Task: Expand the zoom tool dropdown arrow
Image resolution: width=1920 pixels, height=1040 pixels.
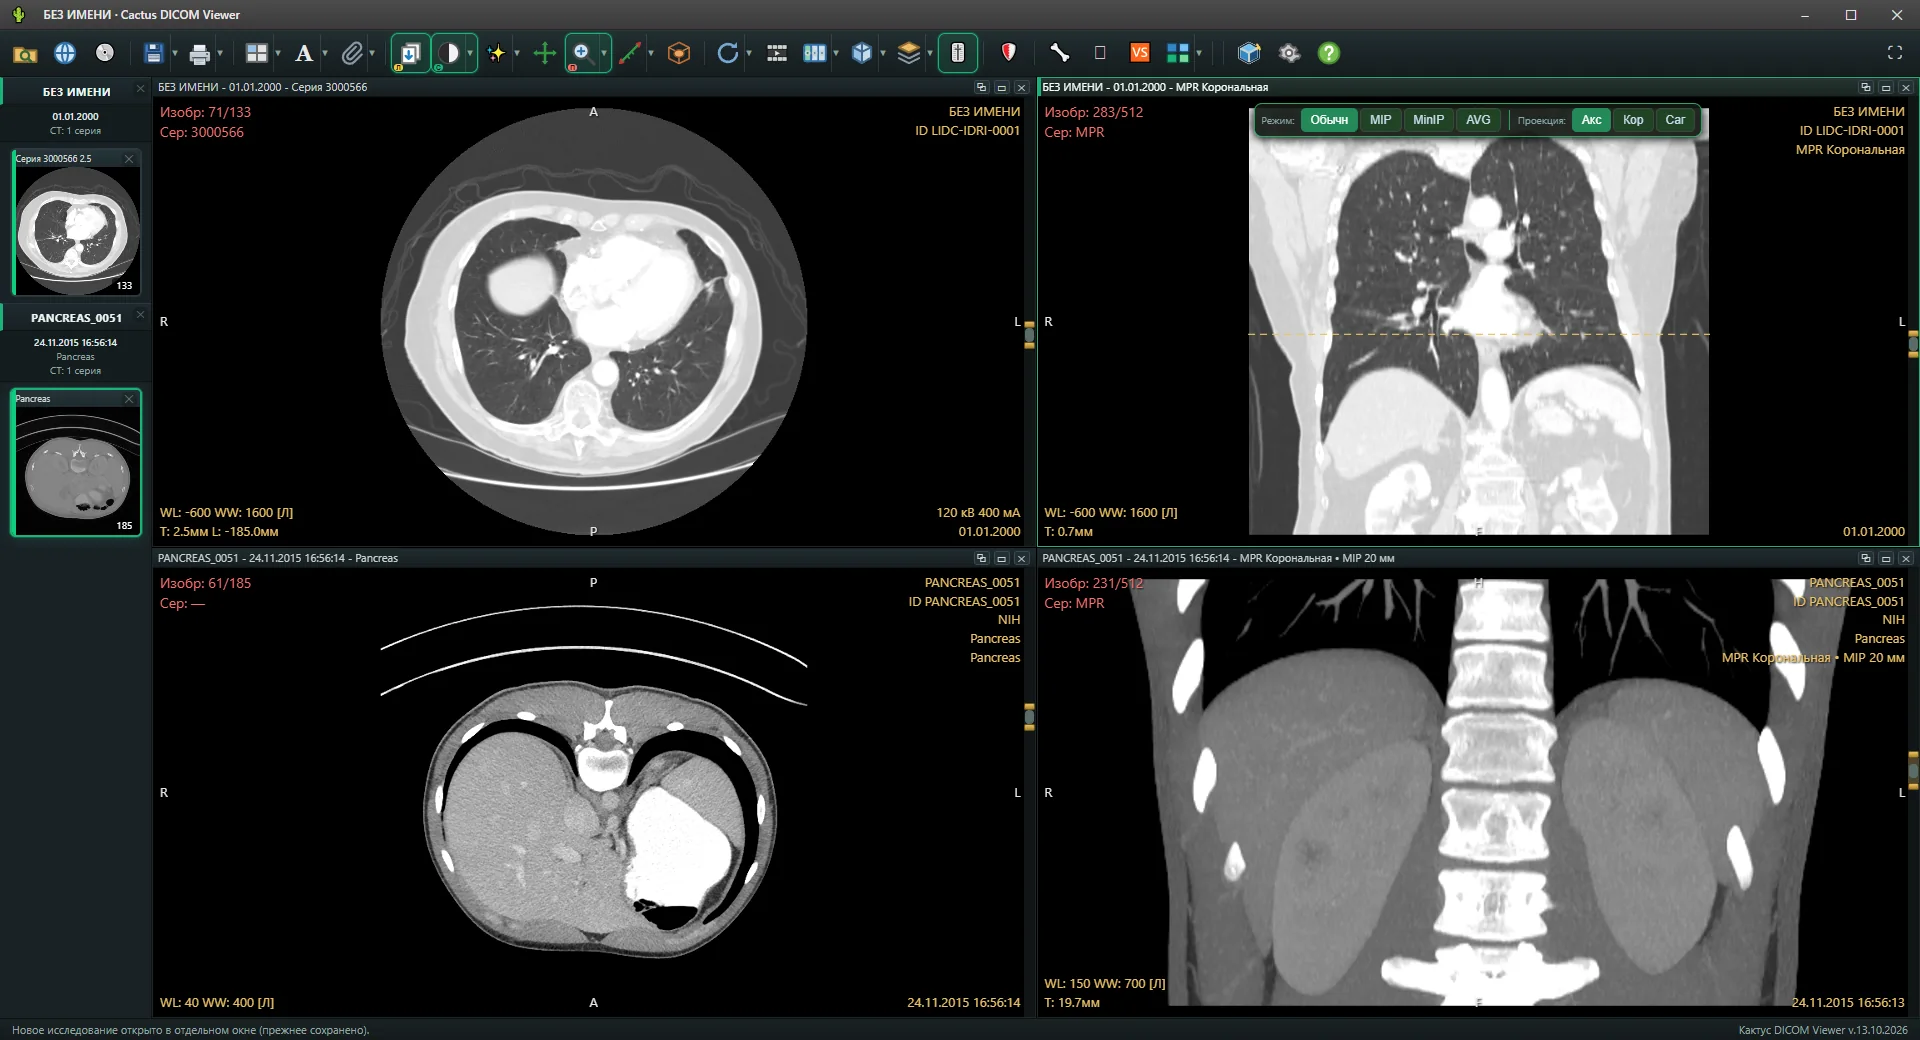Action: [604, 54]
